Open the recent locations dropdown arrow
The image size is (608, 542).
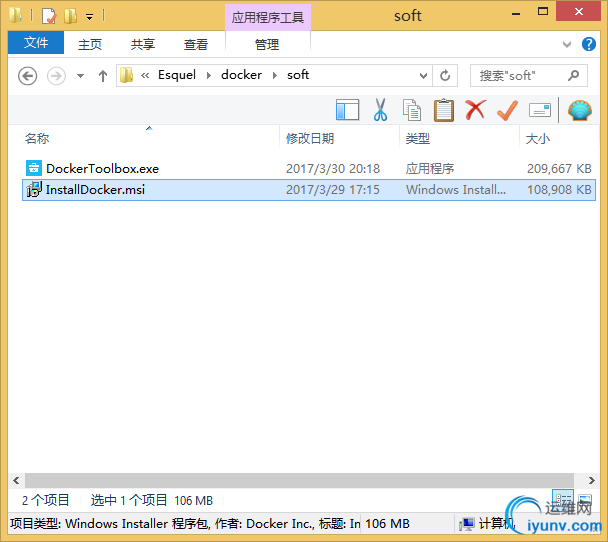click(x=80, y=76)
